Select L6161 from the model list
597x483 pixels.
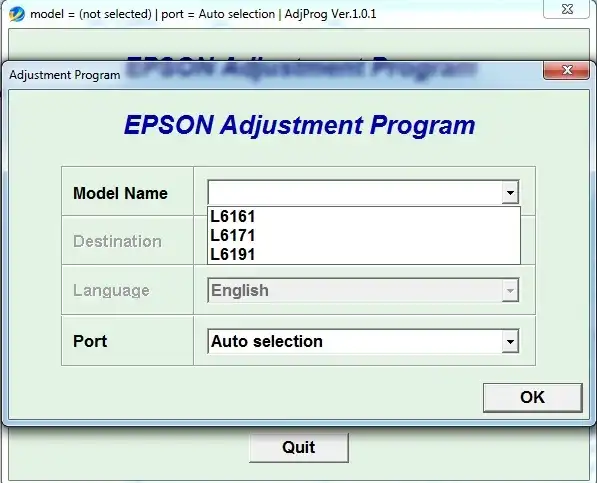364,217
